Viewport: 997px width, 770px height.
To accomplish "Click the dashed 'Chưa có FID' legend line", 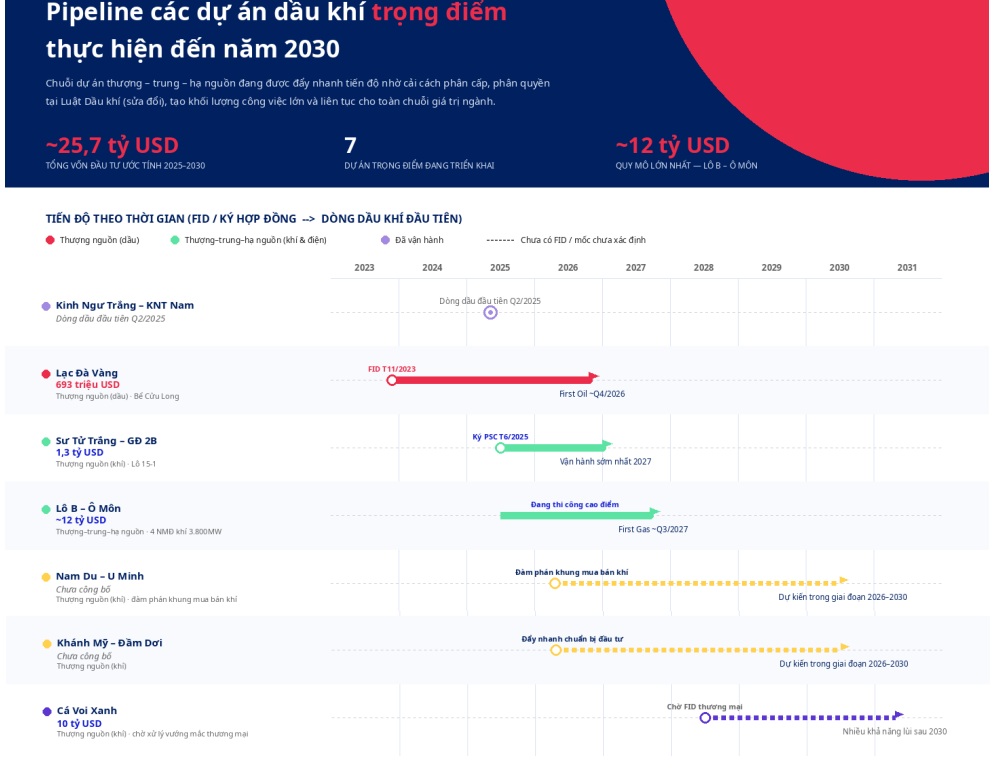I will [x=500, y=240].
